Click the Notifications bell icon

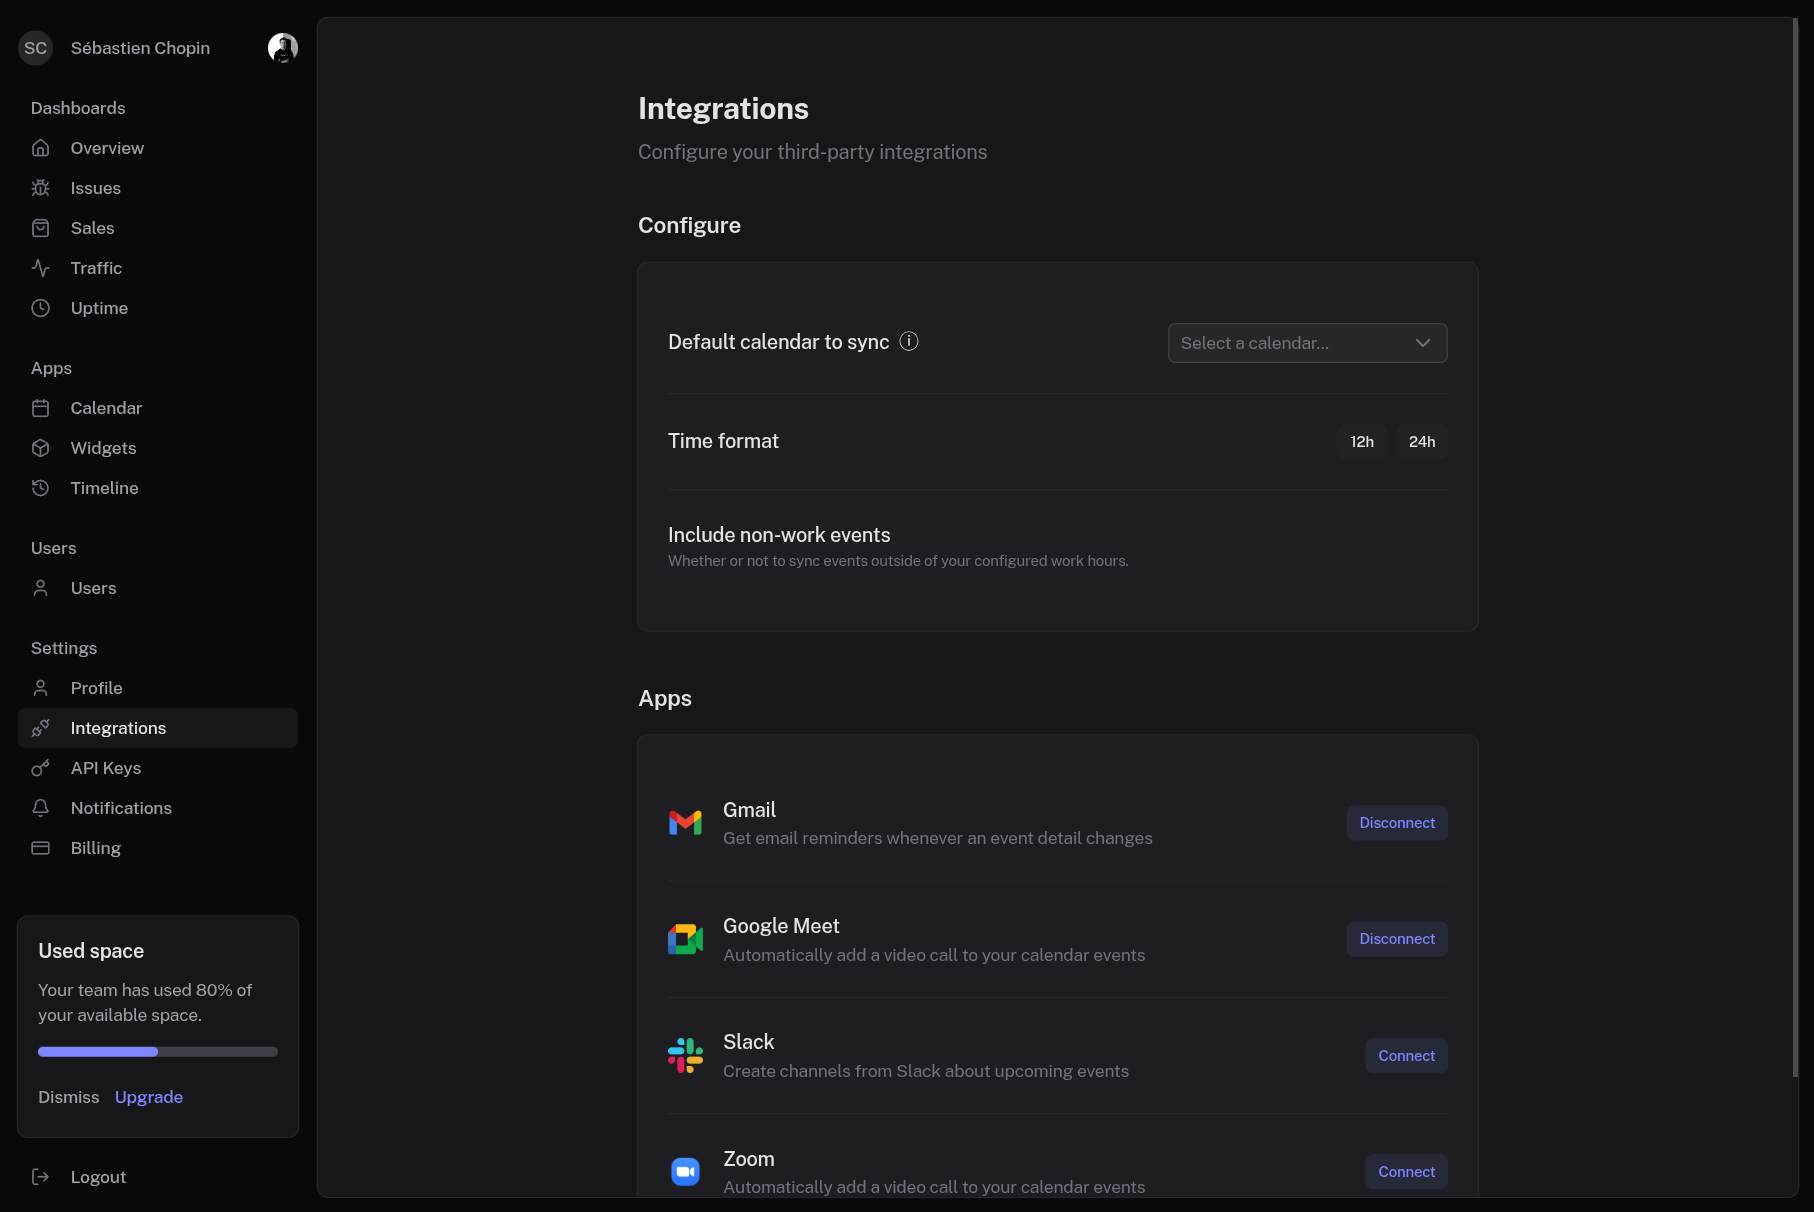pos(40,808)
